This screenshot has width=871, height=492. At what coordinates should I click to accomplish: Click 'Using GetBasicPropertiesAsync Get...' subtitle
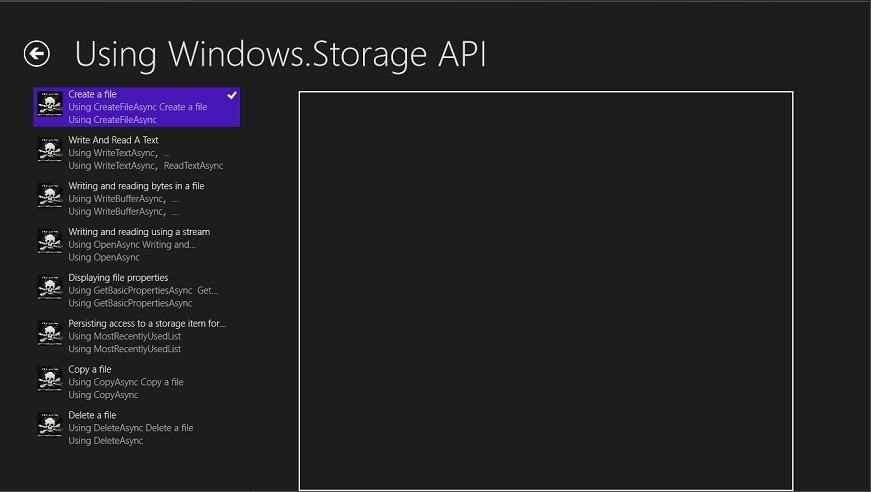[x=143, y=290]
